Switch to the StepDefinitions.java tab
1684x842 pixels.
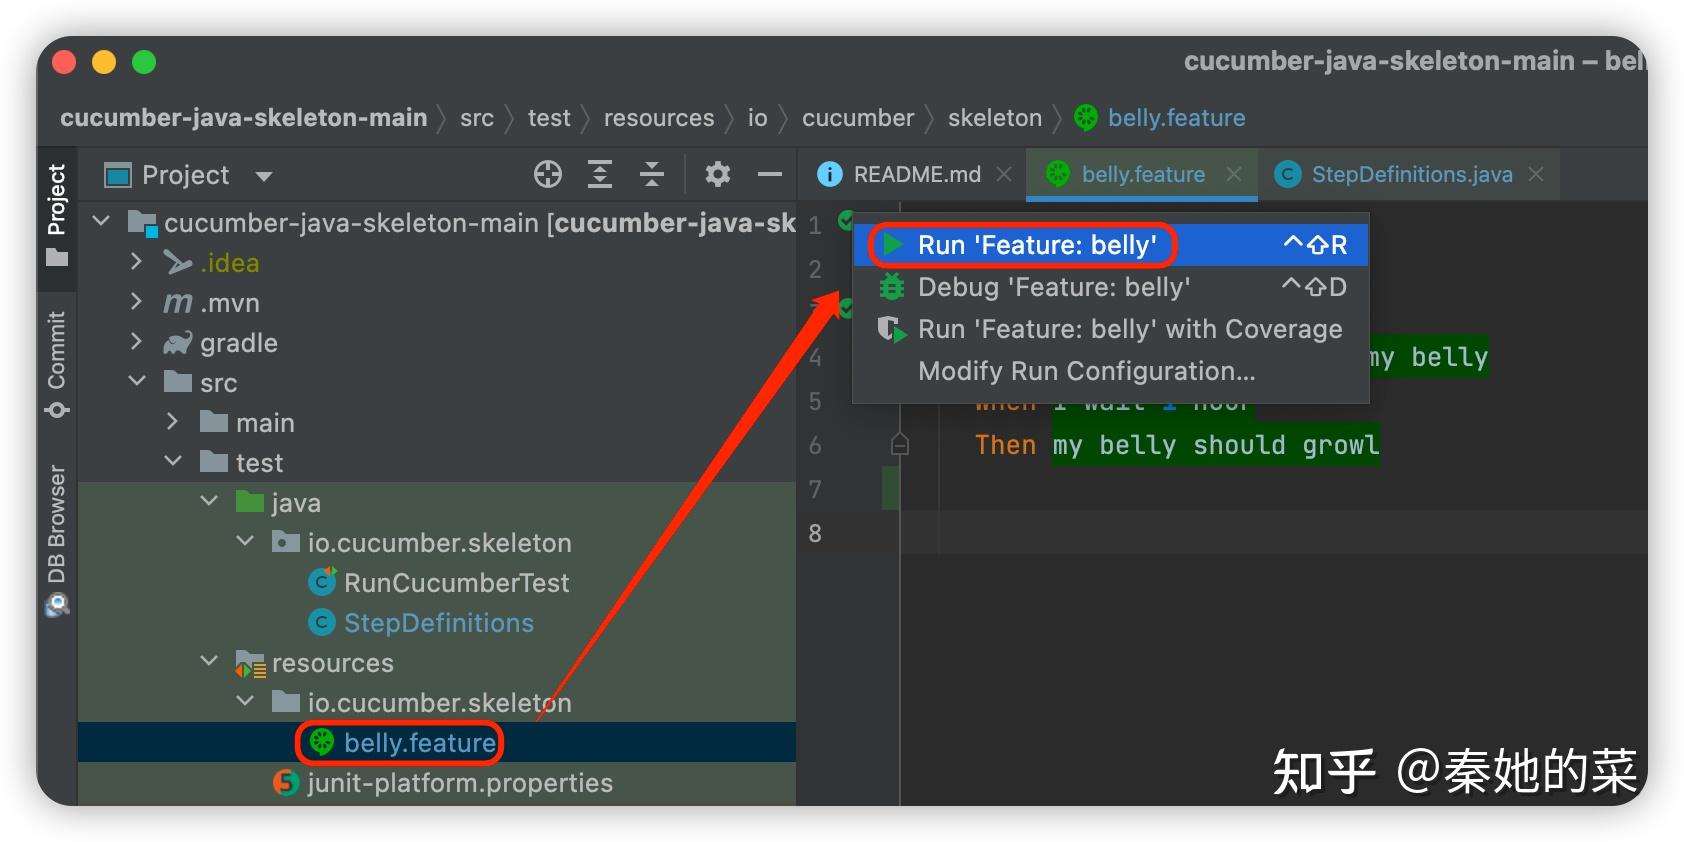(x=1411, y=175)
